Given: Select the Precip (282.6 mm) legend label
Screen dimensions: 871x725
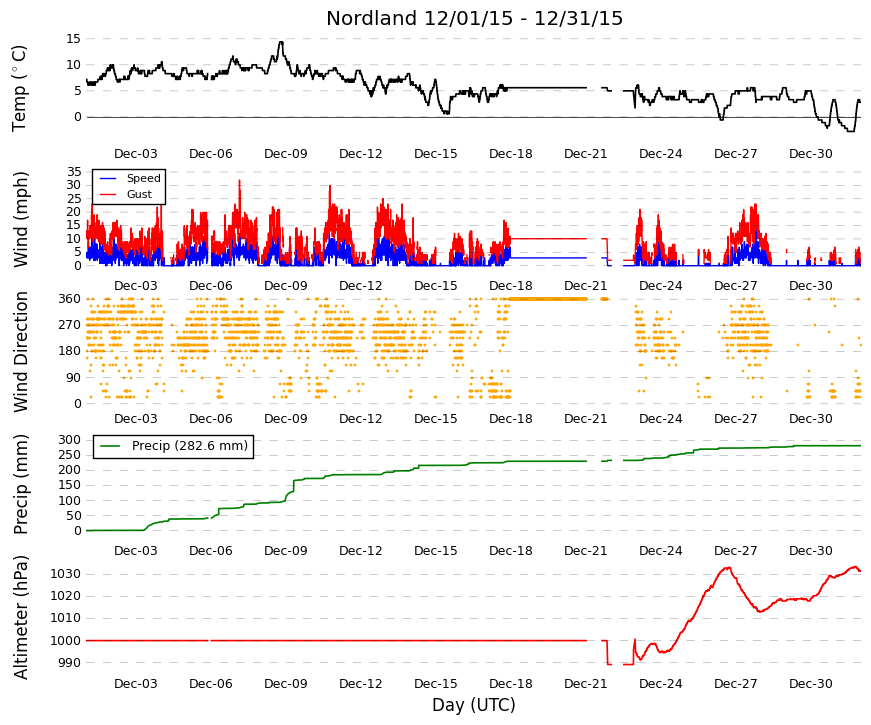Looking at the screenshot, I should click(x=189, y=446).
